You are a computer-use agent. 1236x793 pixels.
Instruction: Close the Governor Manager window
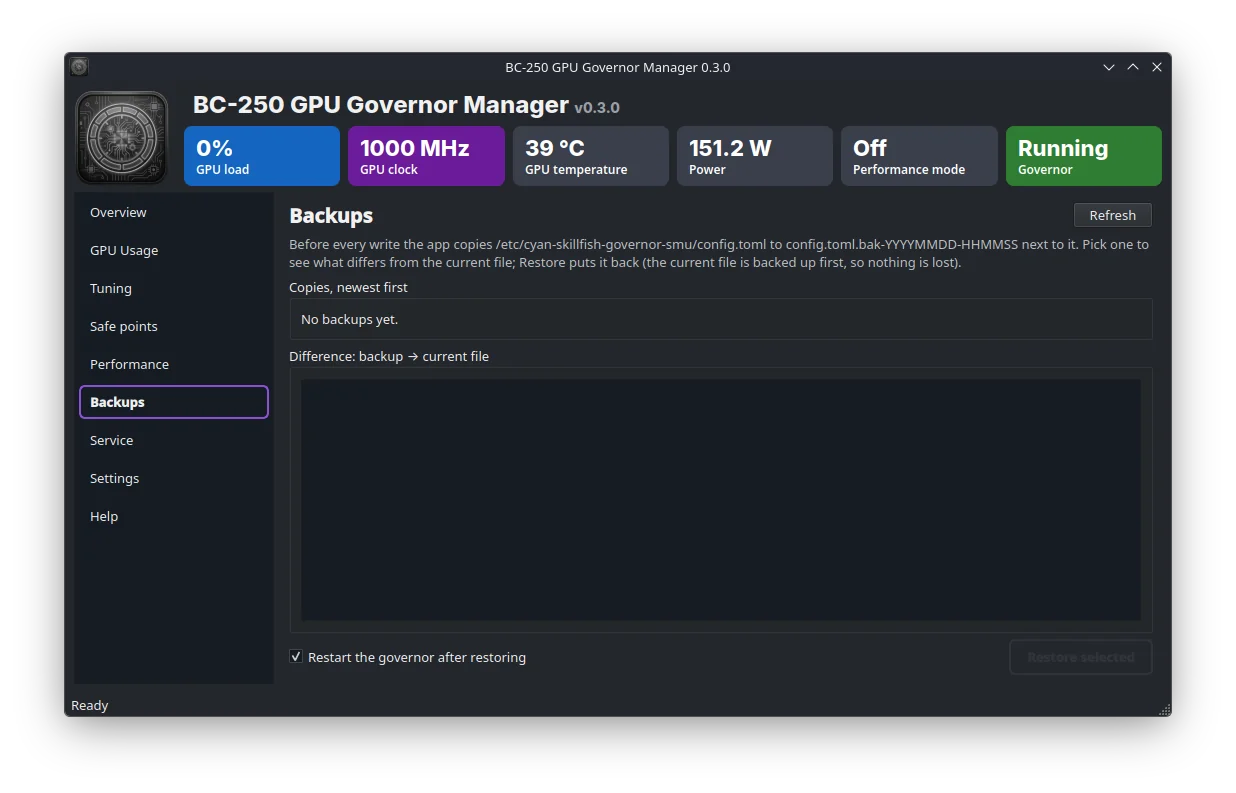coord(1157,67)
